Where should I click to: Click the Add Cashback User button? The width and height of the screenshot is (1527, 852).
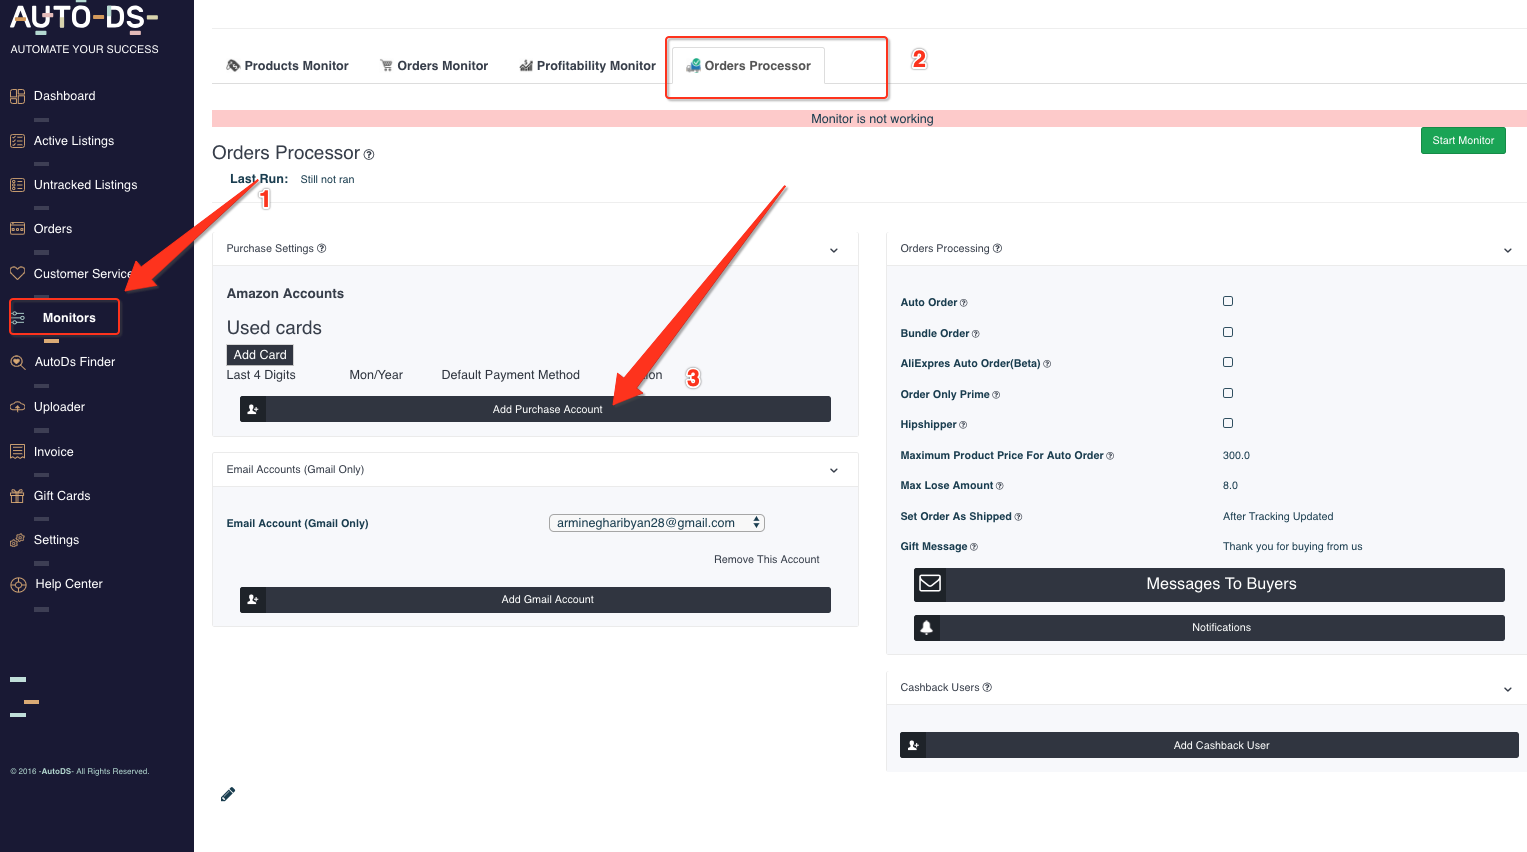click(x=1209, y=745)
